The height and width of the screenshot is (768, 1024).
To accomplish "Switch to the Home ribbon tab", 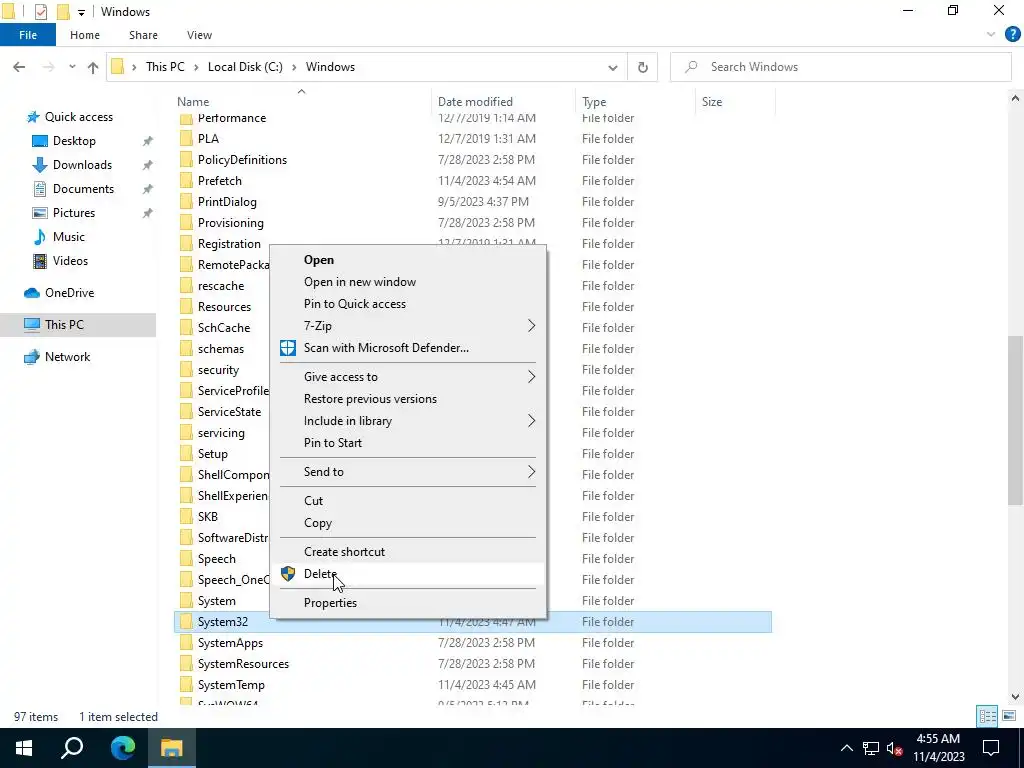I will pos(85,35).
